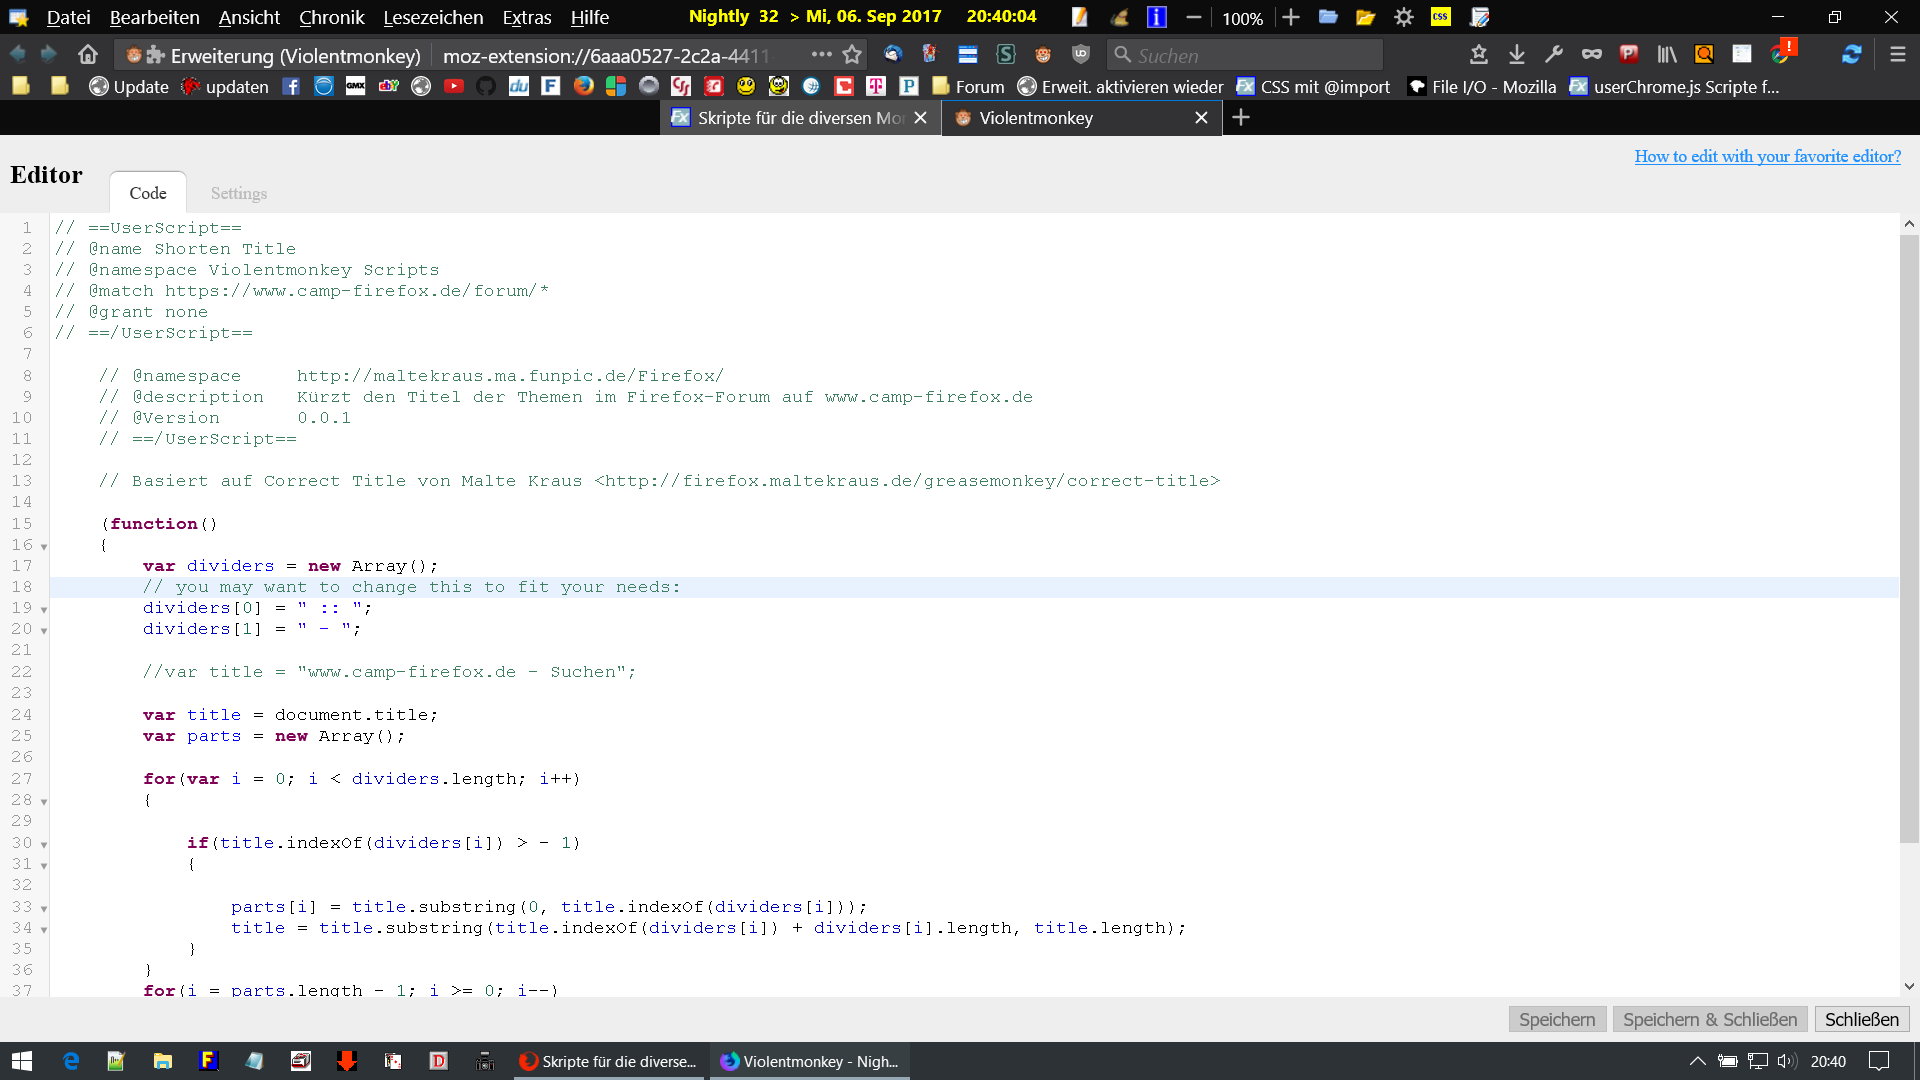Screen dimensions: 1920x1080
Task: Click the Violentmonkey monkey toolbar icon
Action: (x=1043, y=55)
